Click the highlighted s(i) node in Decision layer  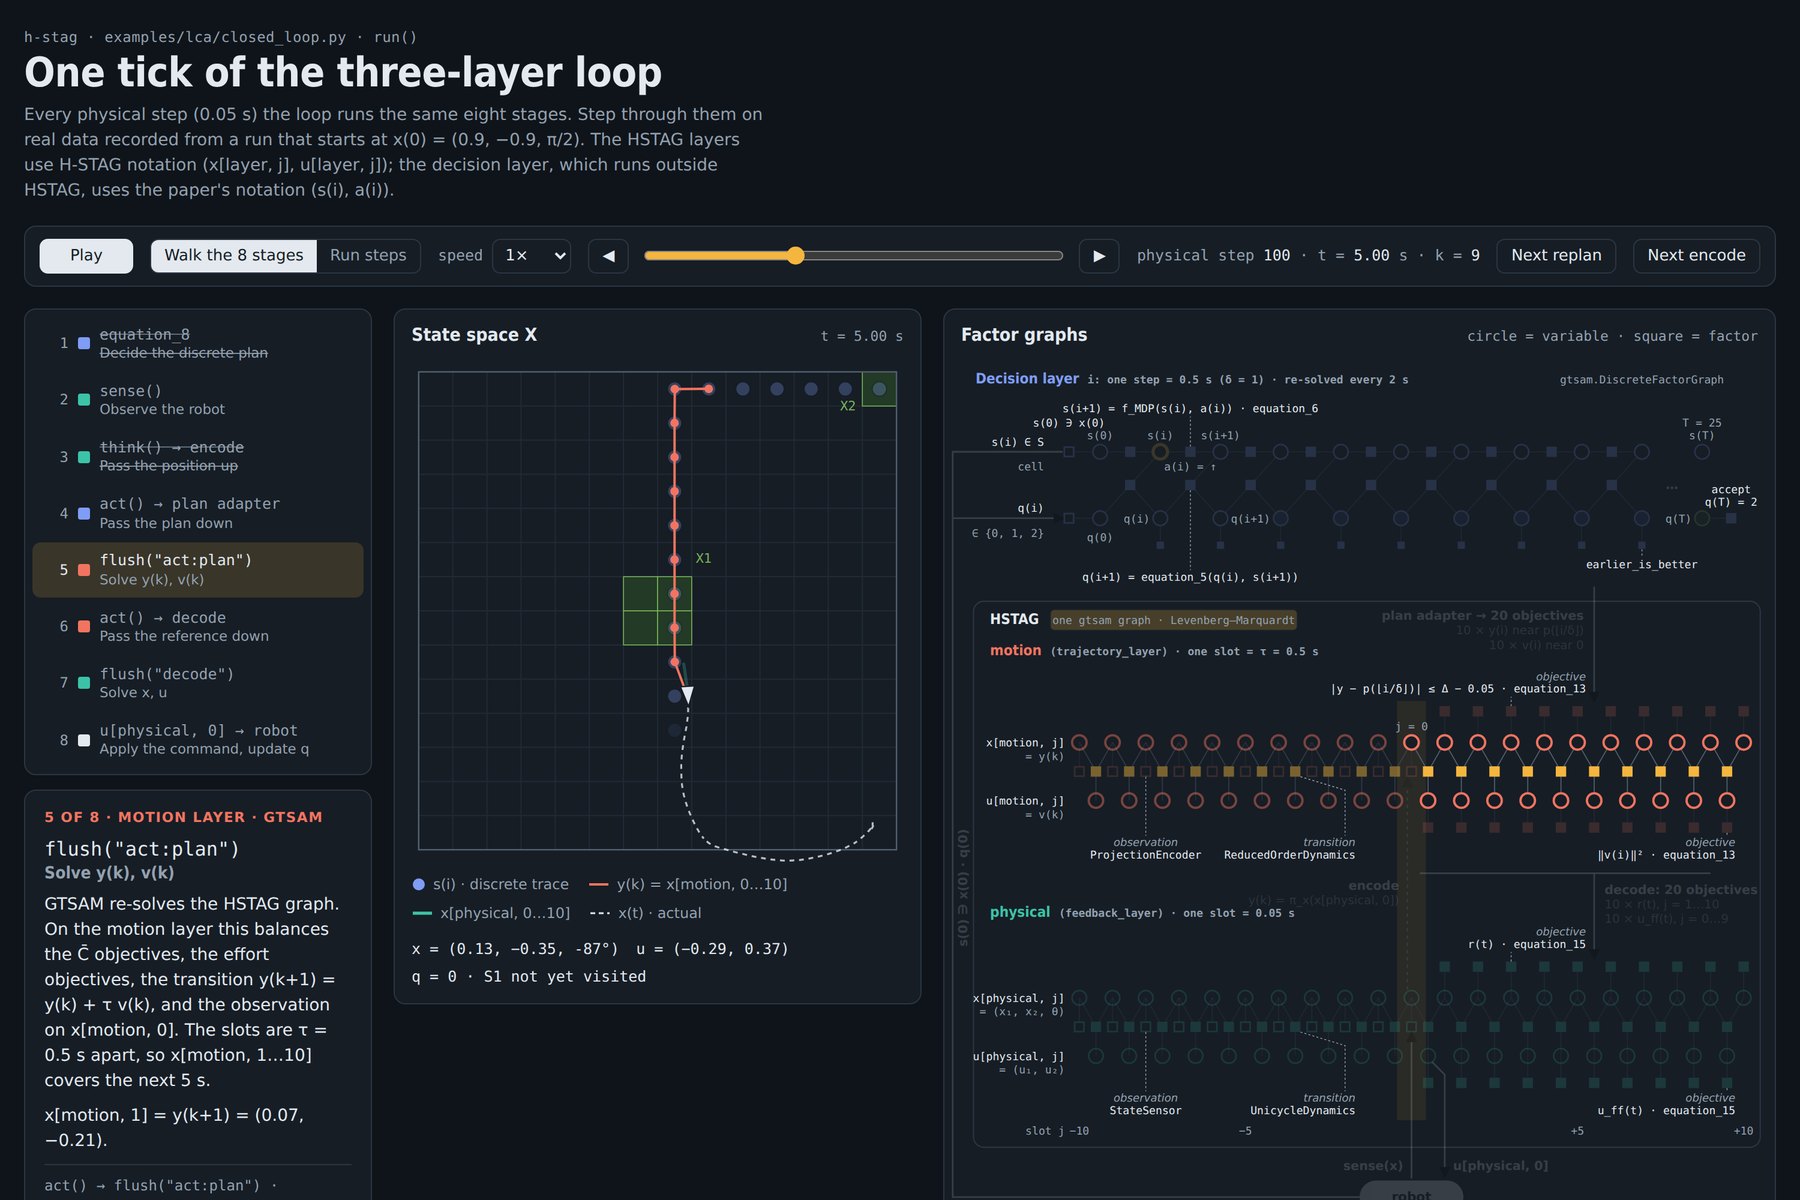[1160, 452]
